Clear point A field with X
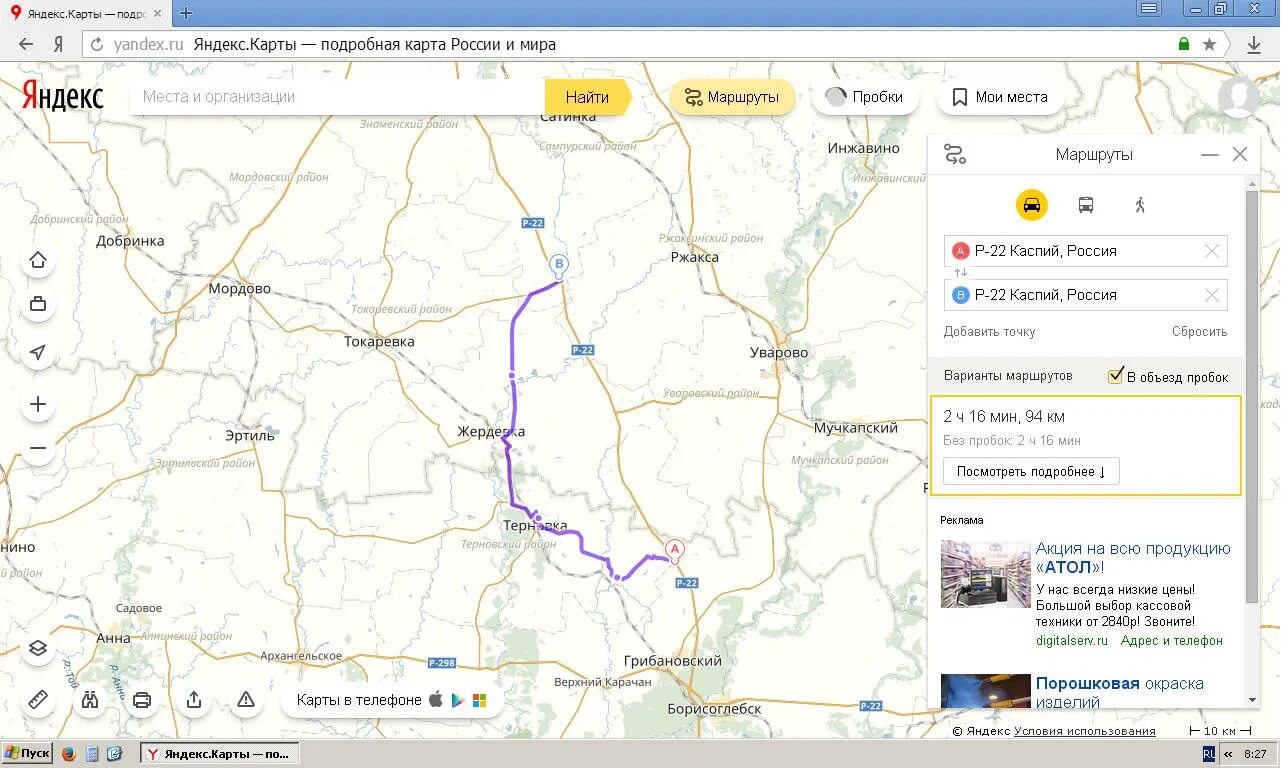The image size is (1282, 768). (x=1211, y=251)
